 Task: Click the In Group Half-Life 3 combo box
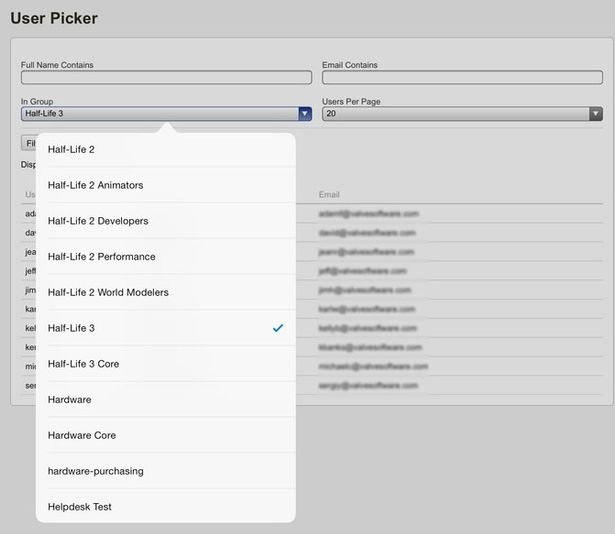[x=166, y=114]
